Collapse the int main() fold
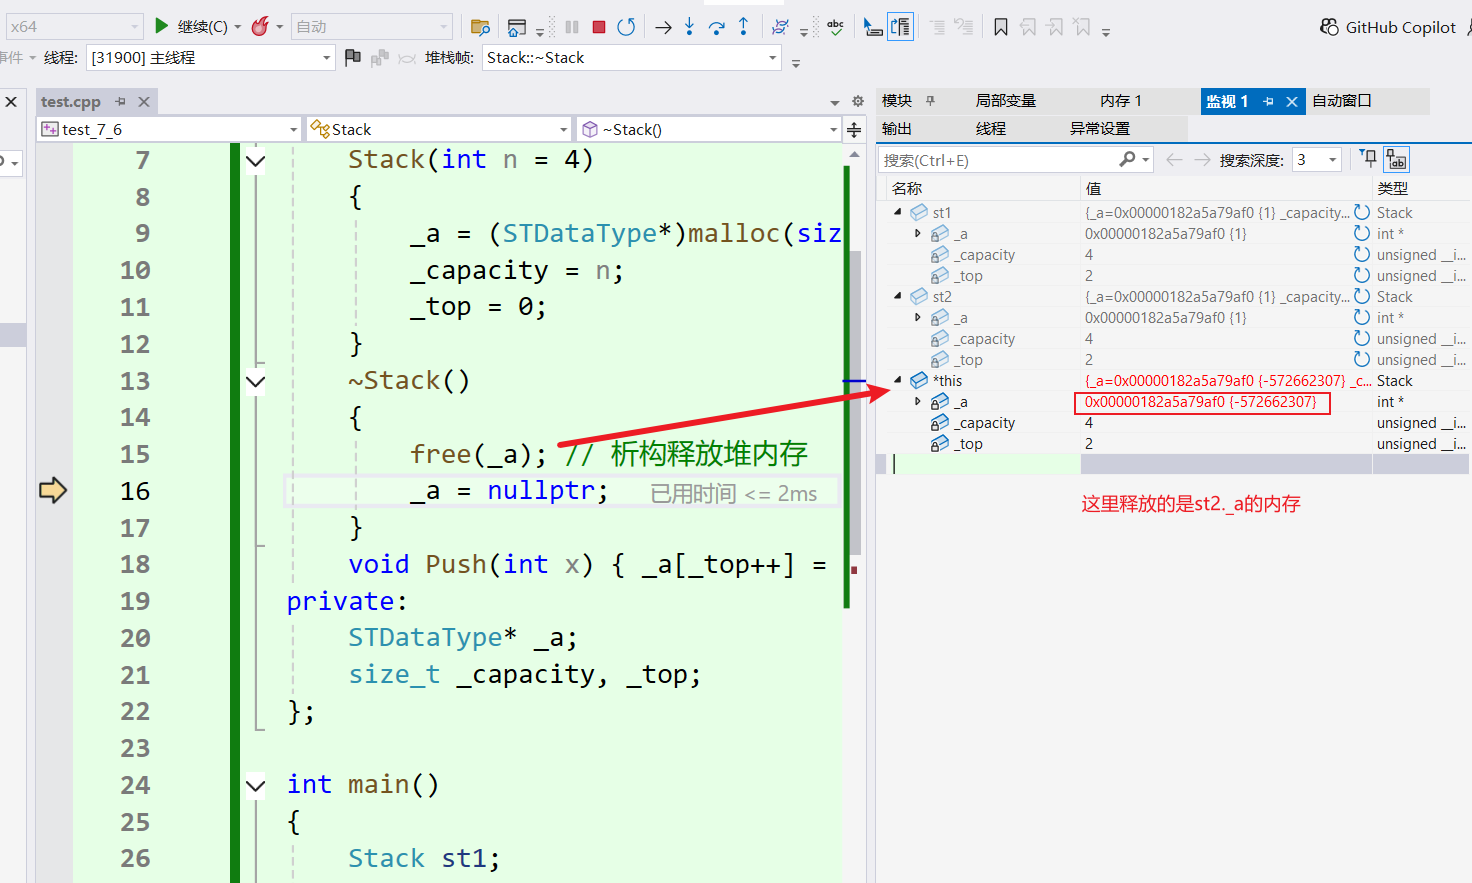 tap(256, 785)
